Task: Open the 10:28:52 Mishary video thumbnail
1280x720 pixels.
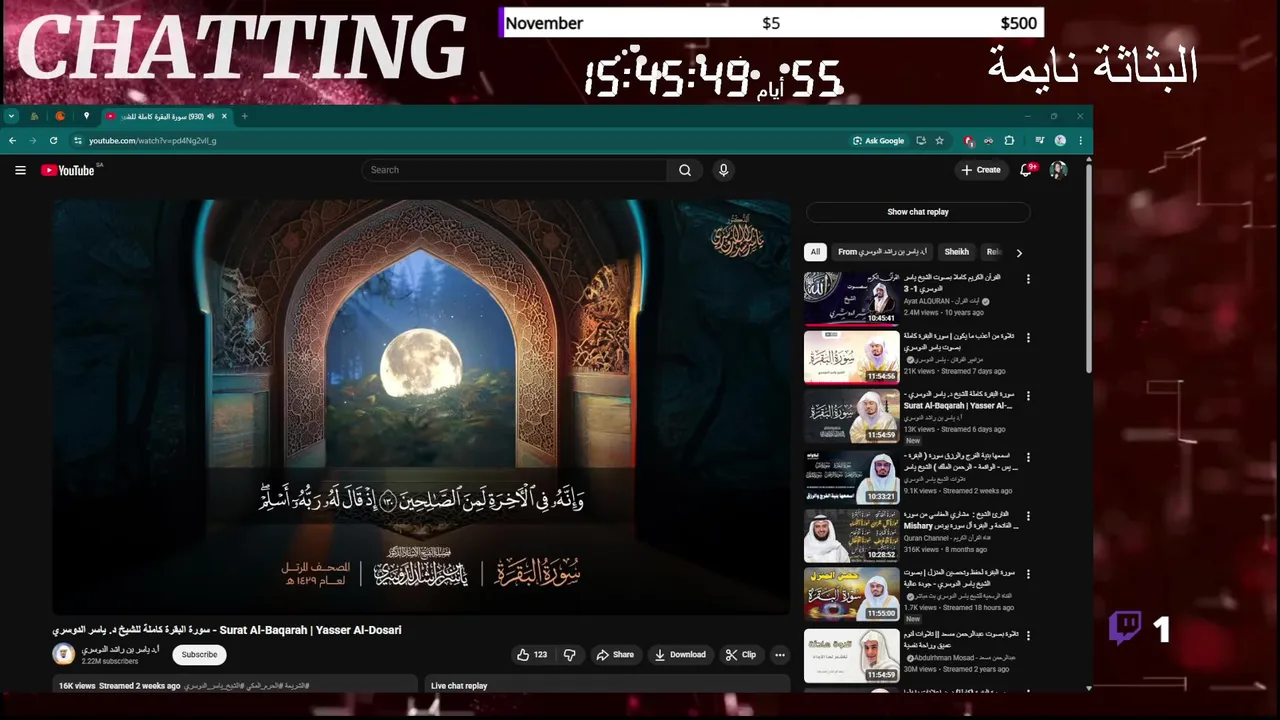Action: pyautogui.click(x=852, y=535)
